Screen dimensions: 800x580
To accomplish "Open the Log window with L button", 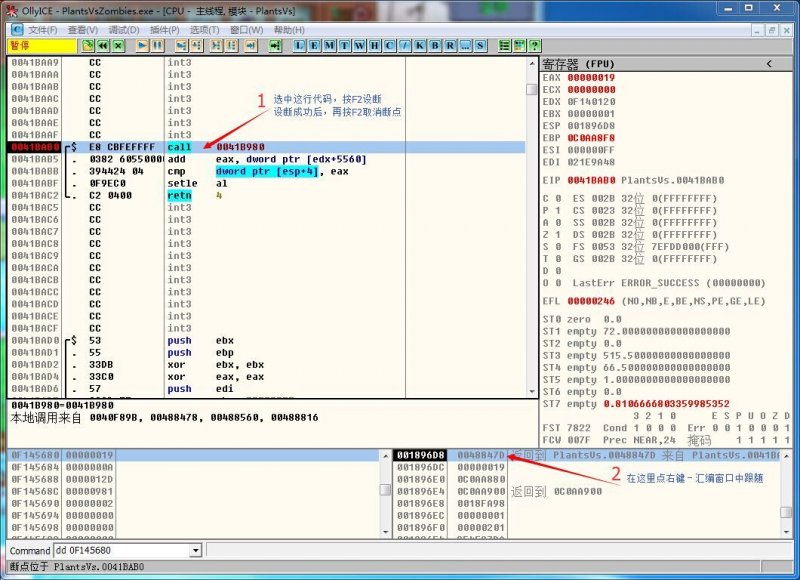I will (x=299, y=46).
